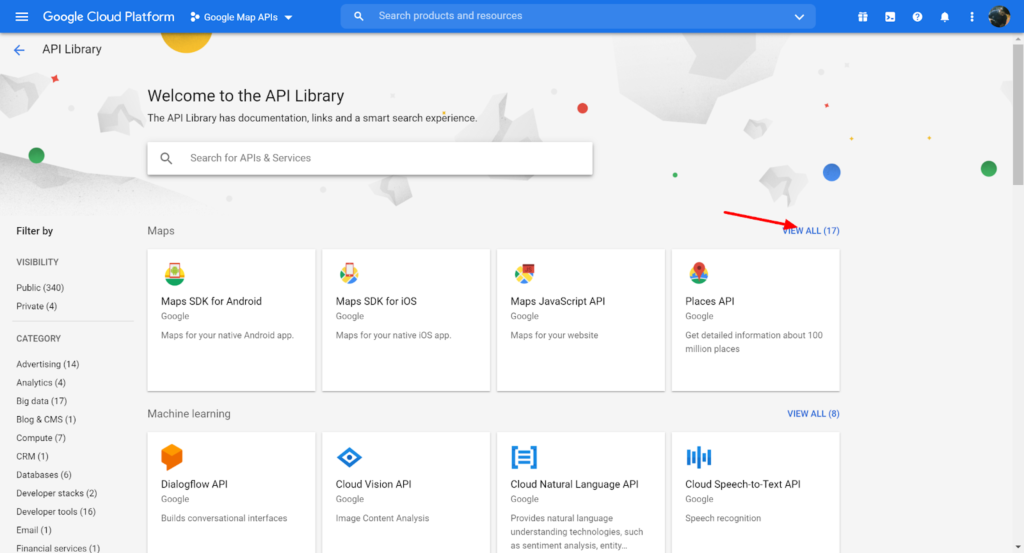Screen dimensions: 1024x553
Task: Filter by Email (1) category
Action: pyautogui.click(x=33, y=529)
